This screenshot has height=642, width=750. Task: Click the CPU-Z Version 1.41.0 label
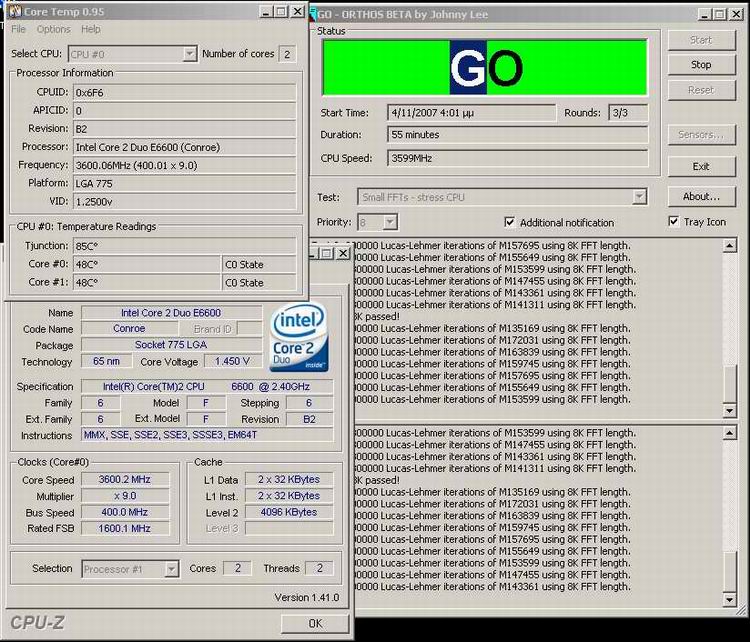pyautogui.click(x=307, y=598)
